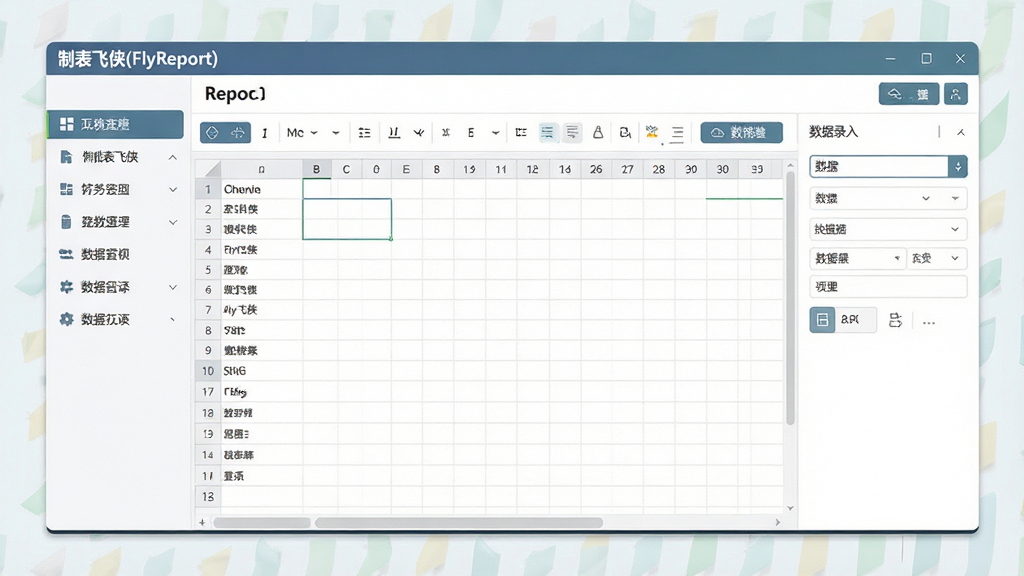1024x576 pixels.
Task: Open the first combo box in 数据录入 panel
Action: point(888,167)
